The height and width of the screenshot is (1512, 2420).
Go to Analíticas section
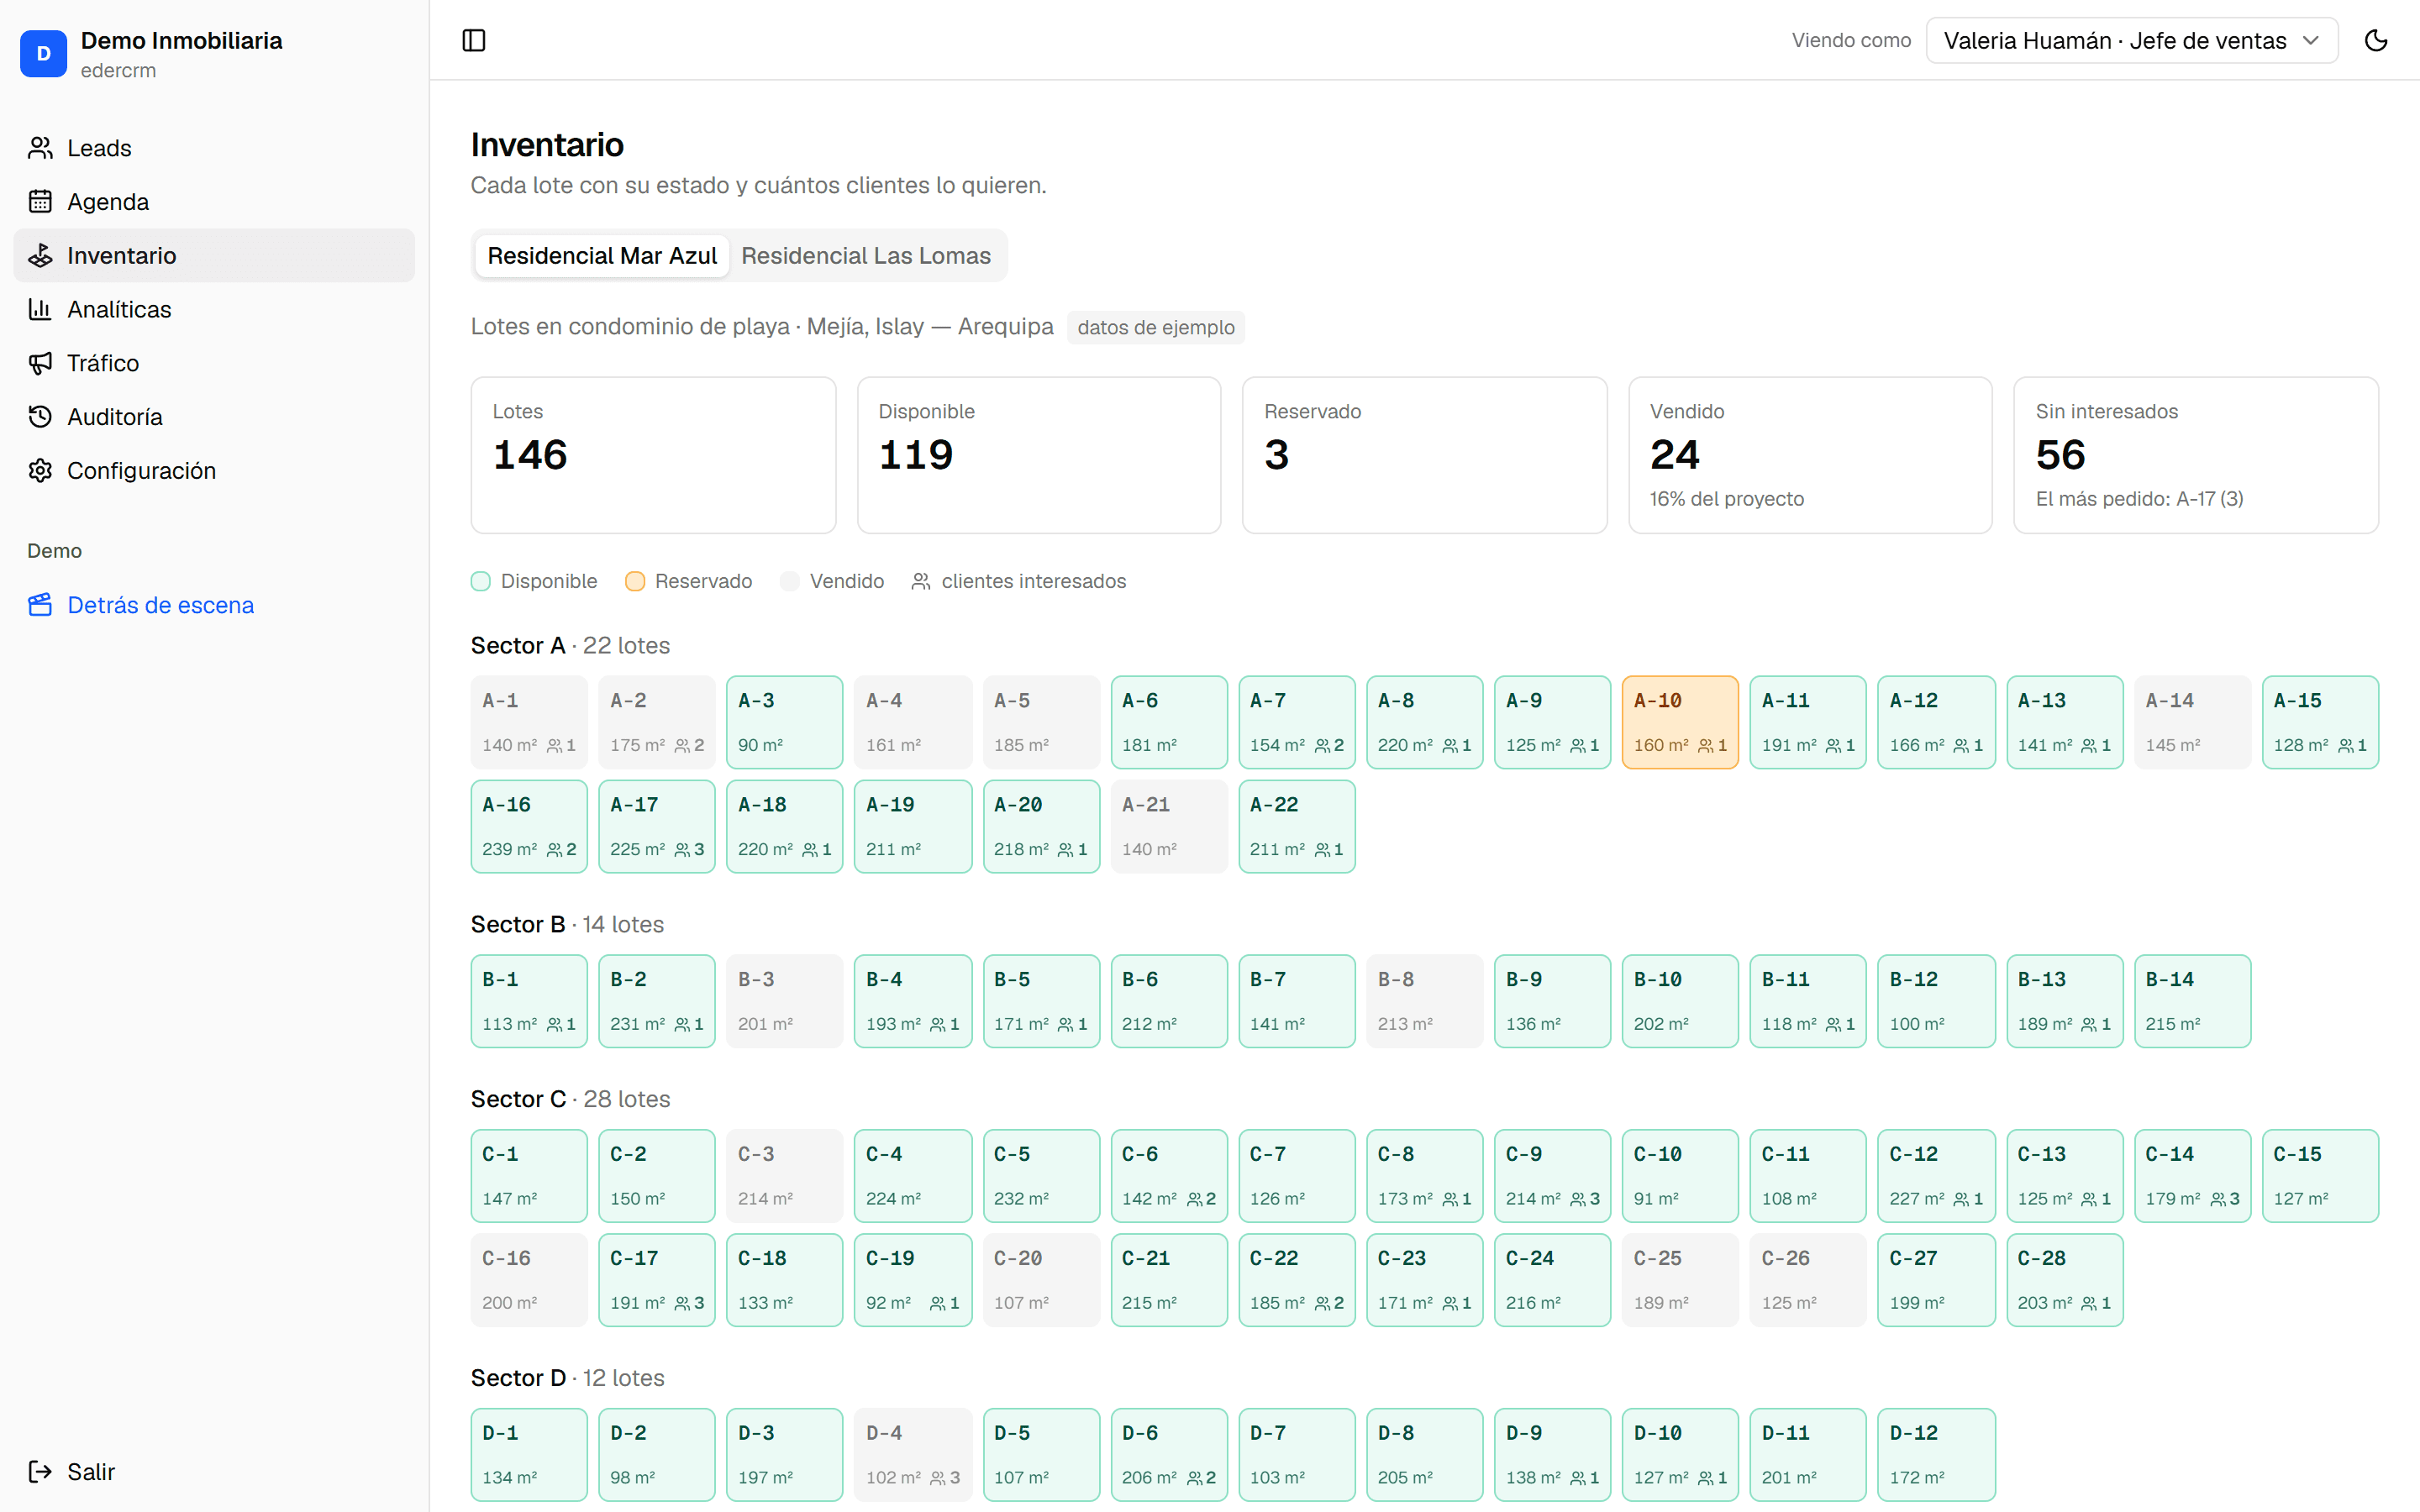[214, 309]
